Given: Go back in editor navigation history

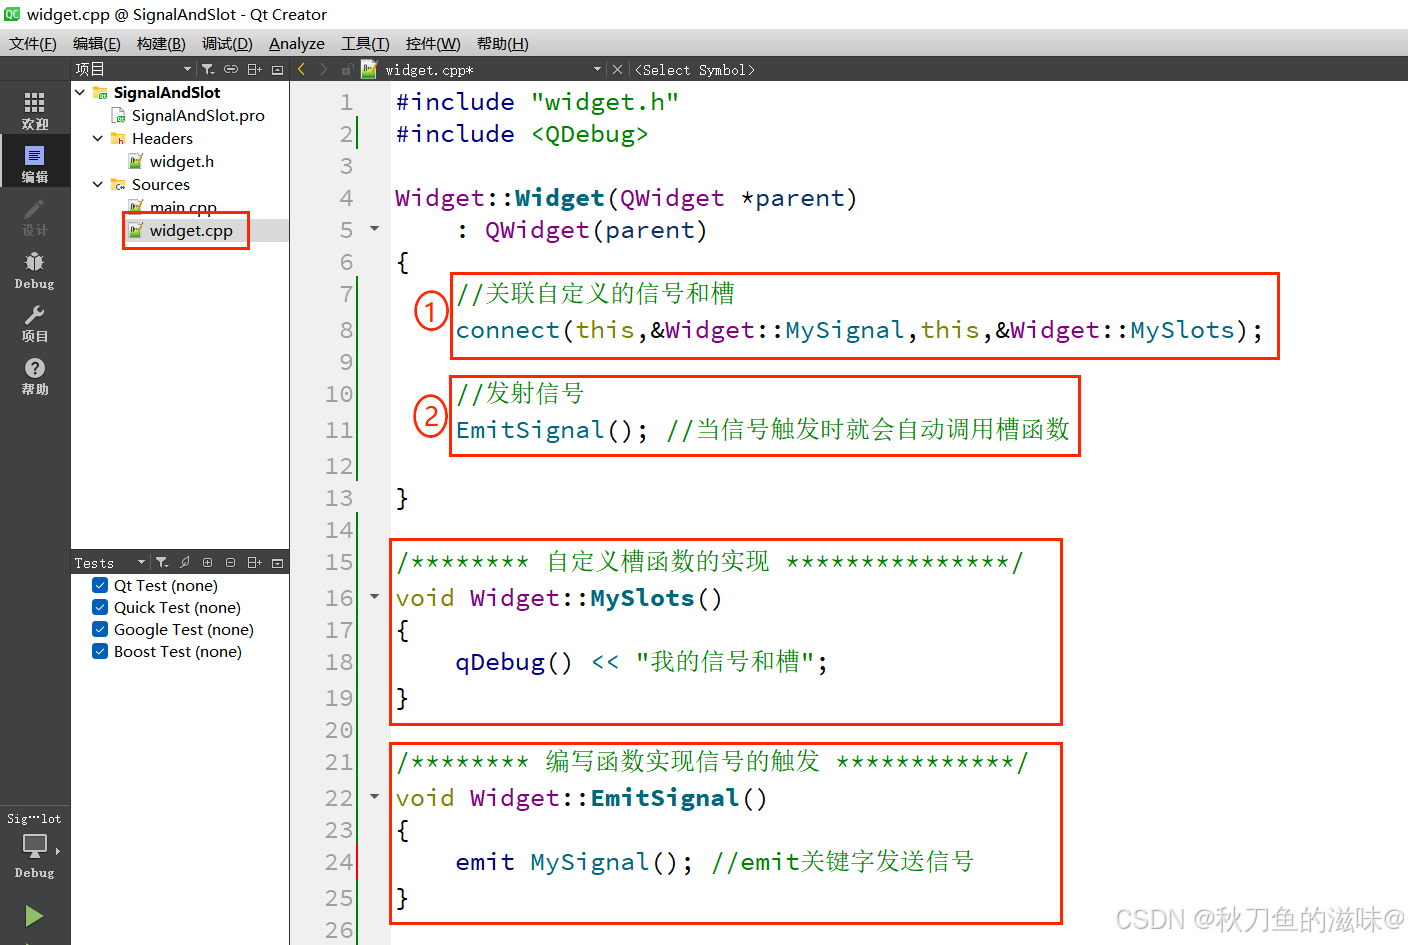Looking at the screenshot, I should [302, 69].
